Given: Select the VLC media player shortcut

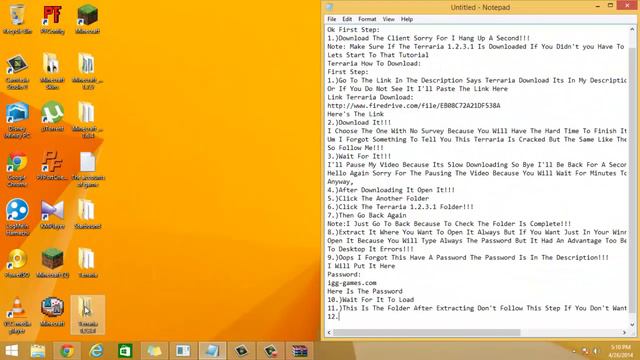Looking at the screenshot, I should click(17, 315).
